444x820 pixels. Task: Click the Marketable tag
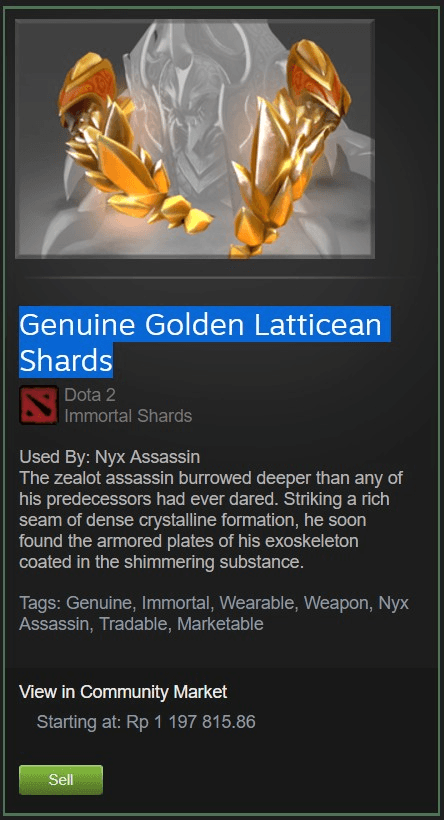pos(220,624)
